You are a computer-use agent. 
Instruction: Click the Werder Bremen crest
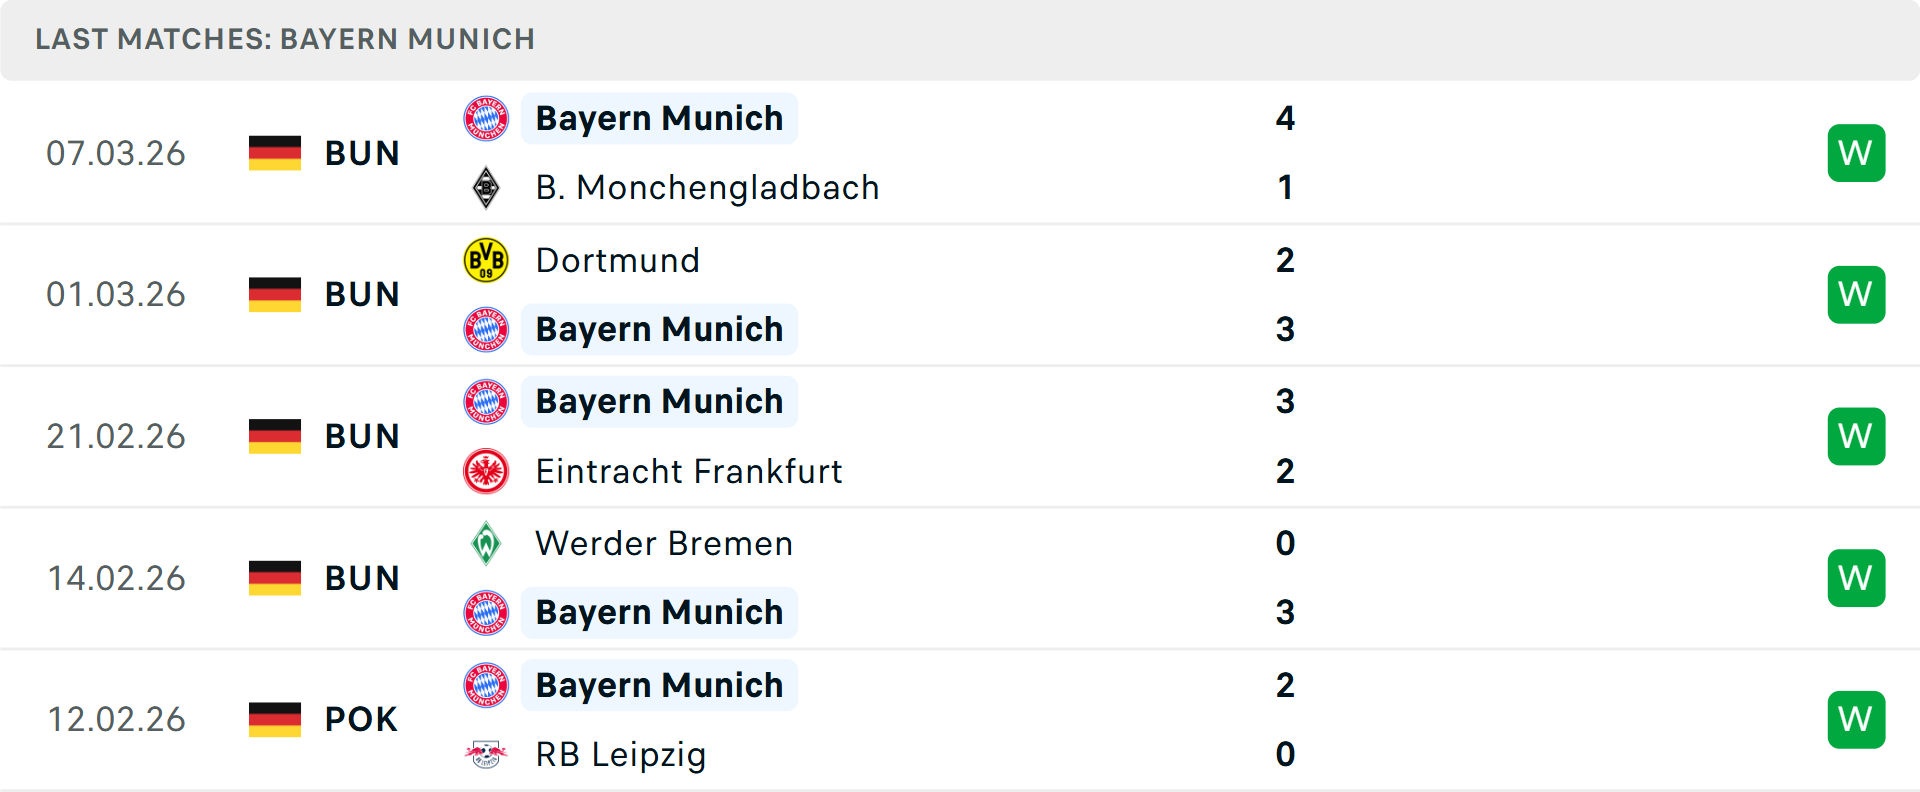pos(486,543)
